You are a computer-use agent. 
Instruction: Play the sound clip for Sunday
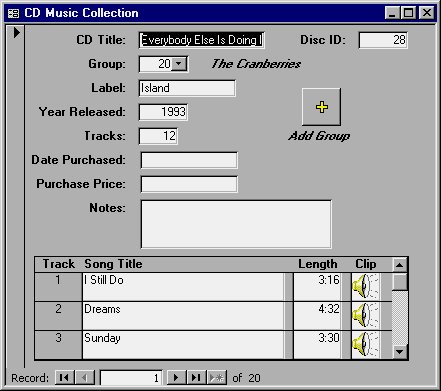[366, 345]
